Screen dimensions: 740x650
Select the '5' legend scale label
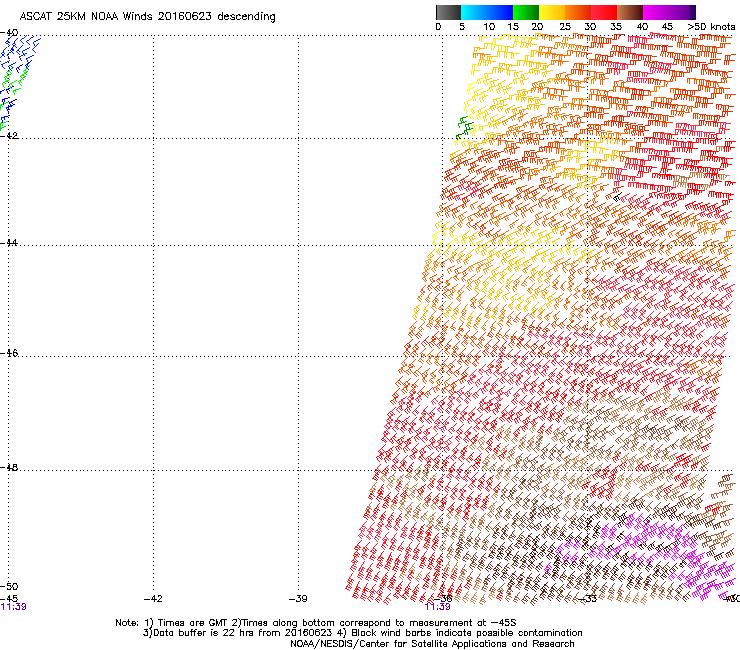pyautogui.click(x=462, y=27)
